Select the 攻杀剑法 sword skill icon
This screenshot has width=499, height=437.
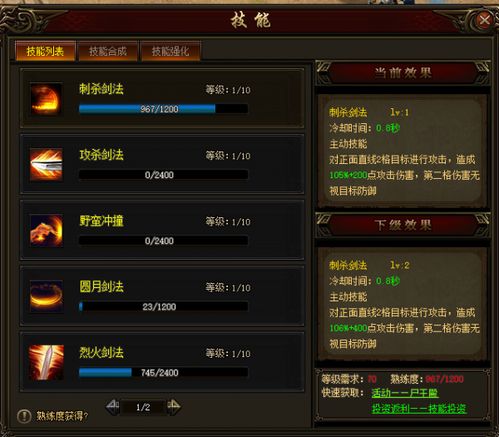tap(46, 165)
